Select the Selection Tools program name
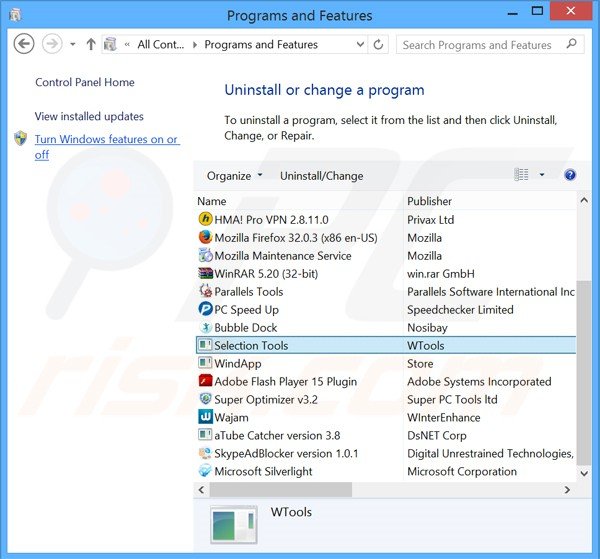The image size is (600, 559). click(251, 346)
